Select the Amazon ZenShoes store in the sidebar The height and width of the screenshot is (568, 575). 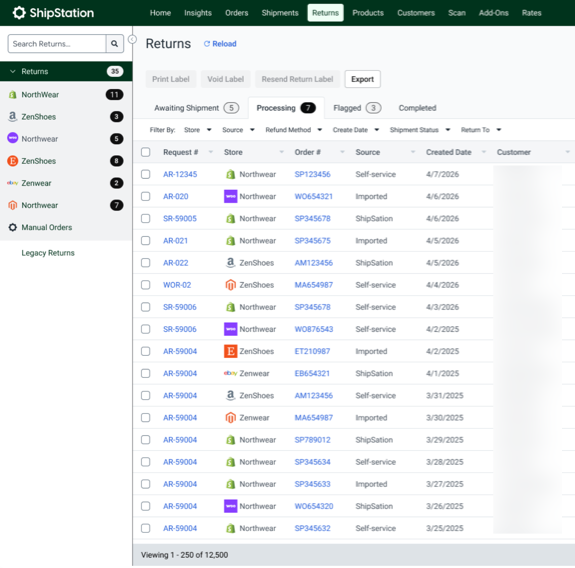pos(66,117)
